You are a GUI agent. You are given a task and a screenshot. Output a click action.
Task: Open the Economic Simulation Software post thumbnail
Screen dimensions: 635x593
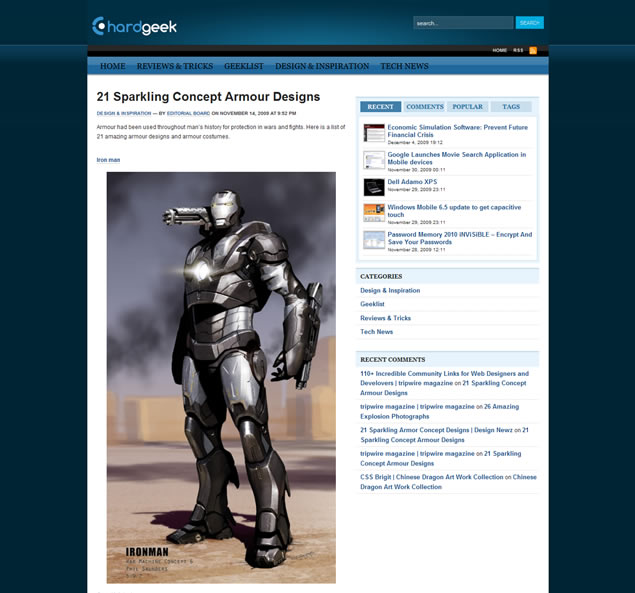click(374, 133)
